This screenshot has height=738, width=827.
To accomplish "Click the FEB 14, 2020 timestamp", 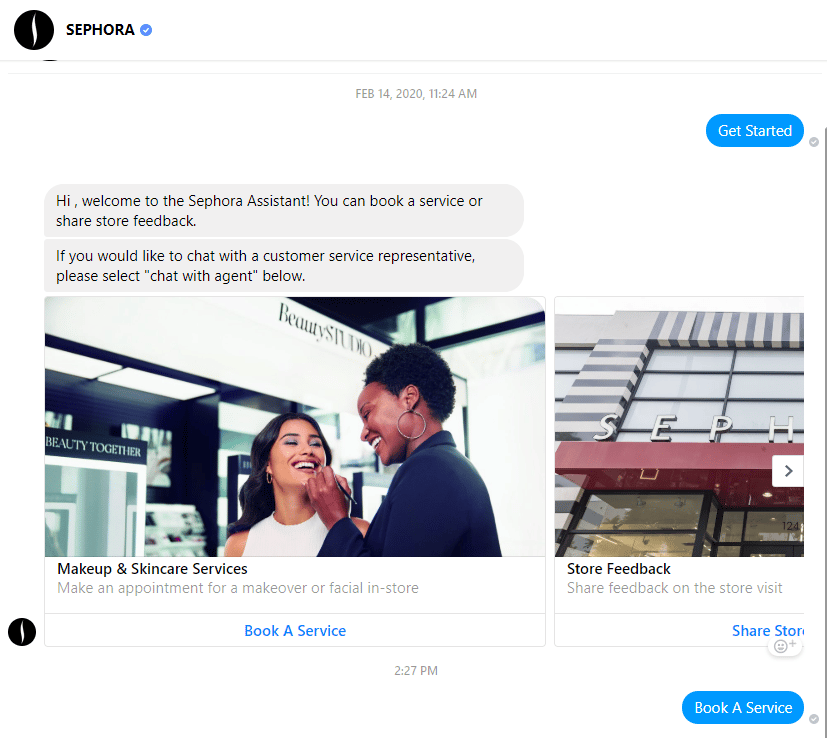I will (x=416, y=93).
